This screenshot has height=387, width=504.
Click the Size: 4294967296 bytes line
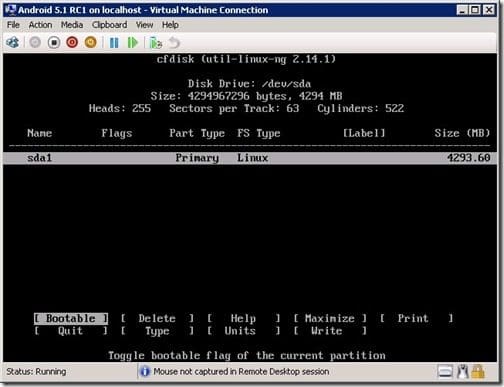tap(246, 96)
